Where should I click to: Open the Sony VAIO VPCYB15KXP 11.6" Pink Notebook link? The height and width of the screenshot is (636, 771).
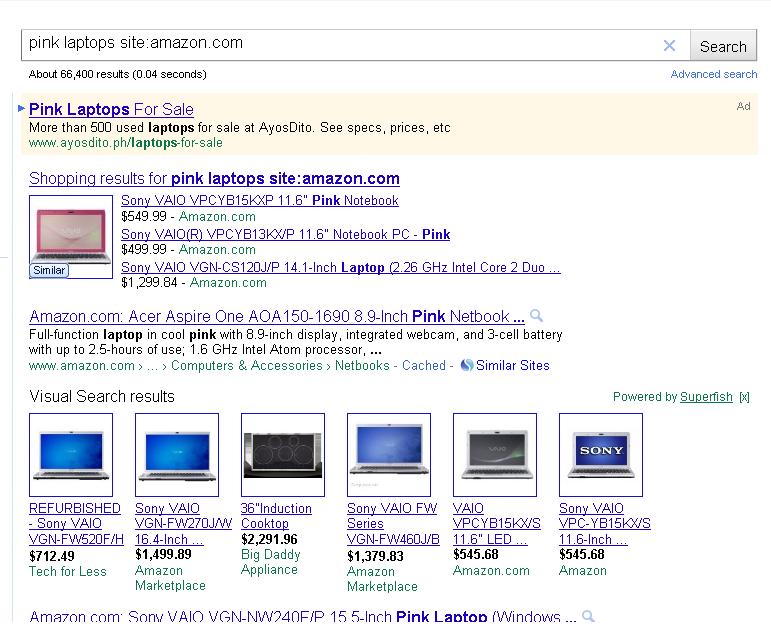259,201
